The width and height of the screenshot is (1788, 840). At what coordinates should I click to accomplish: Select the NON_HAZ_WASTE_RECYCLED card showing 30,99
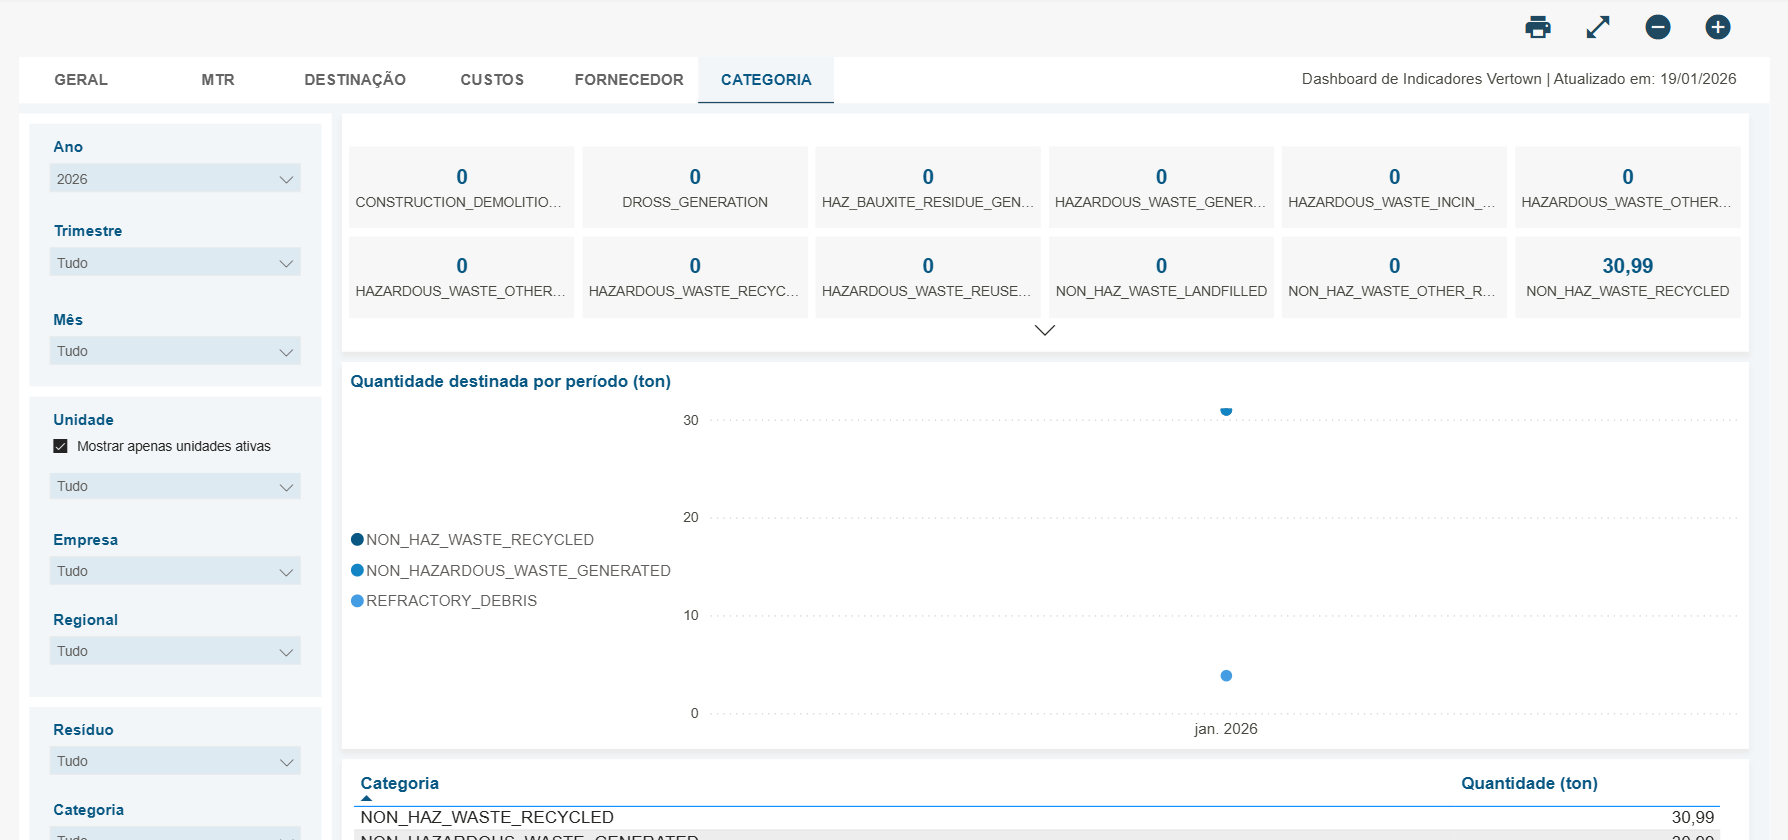pos(1628,277)
